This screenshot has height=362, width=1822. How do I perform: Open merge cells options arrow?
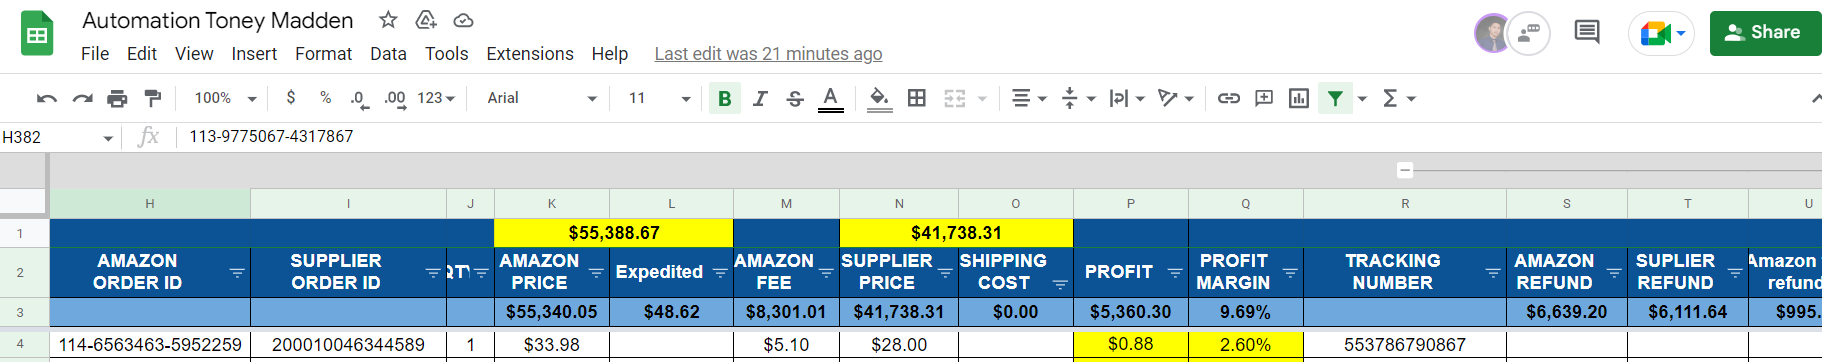pos(982,98)
